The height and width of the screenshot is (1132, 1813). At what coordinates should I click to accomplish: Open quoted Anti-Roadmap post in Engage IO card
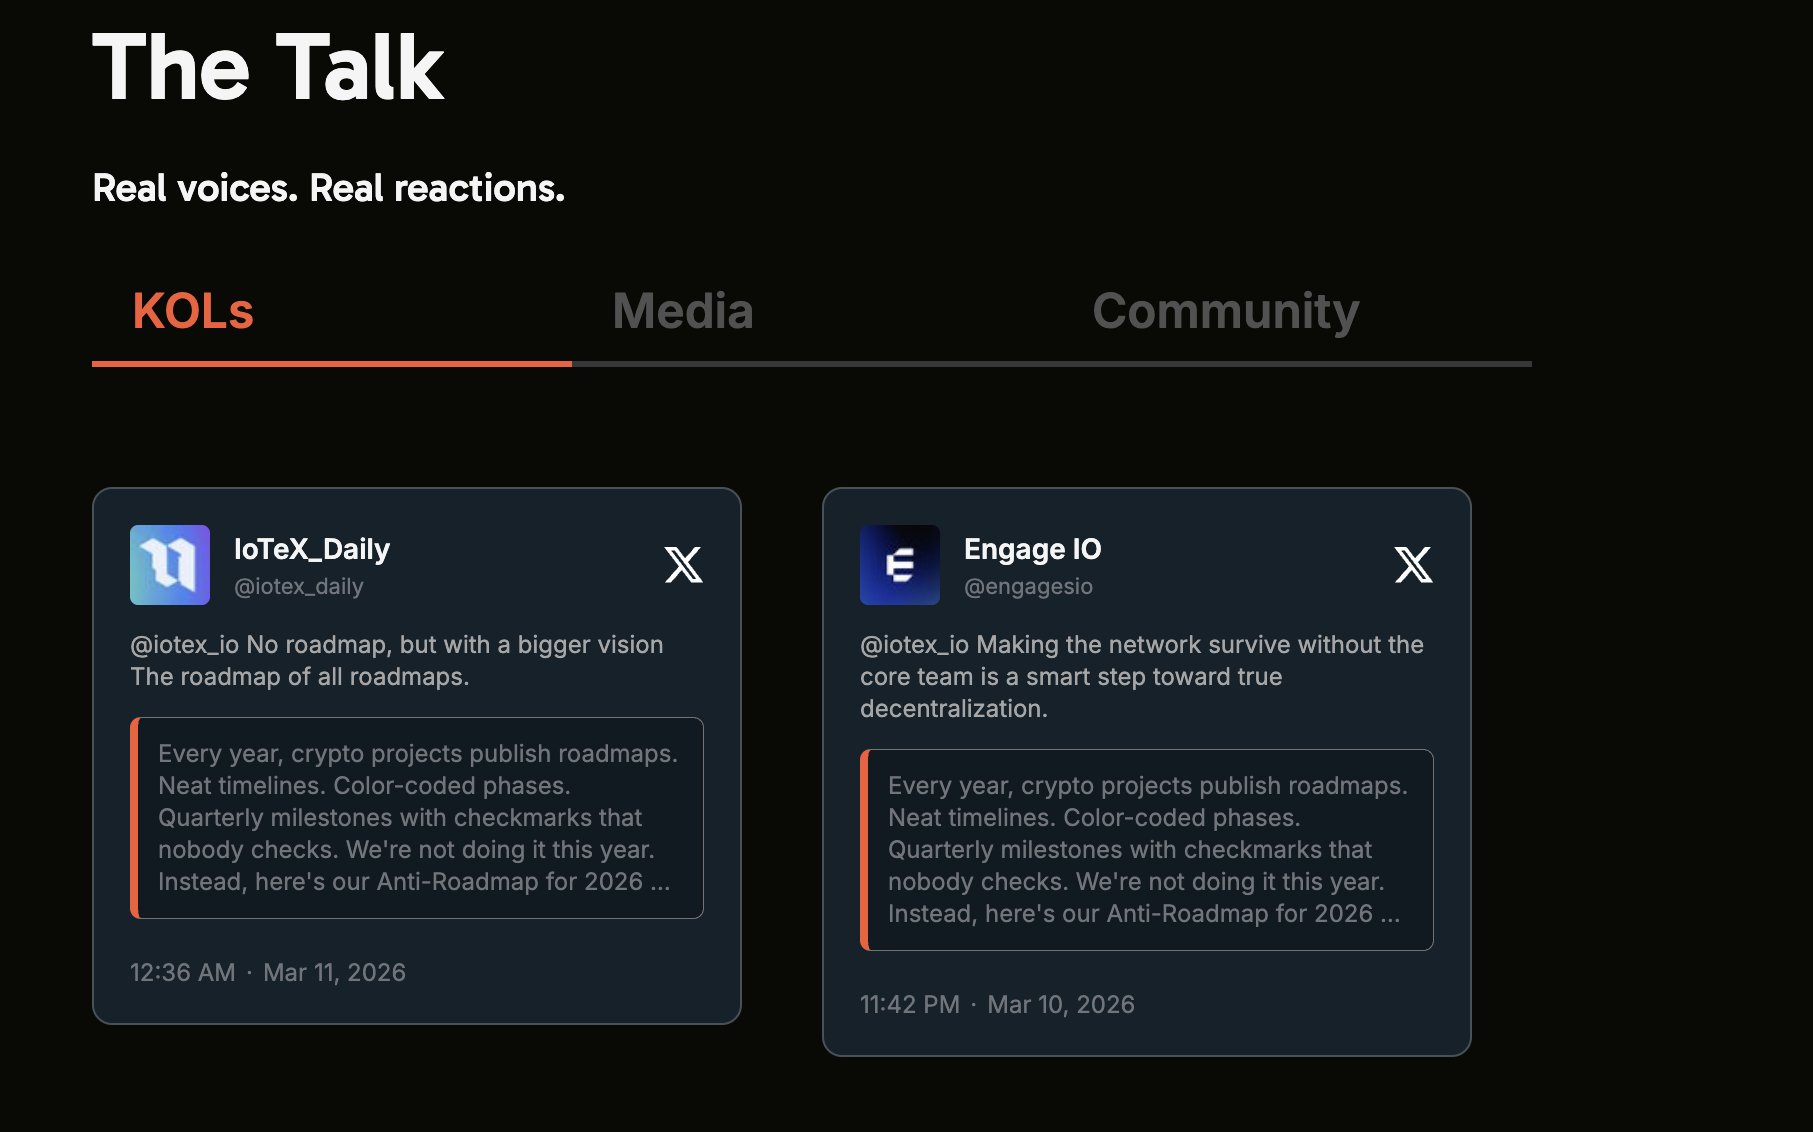pos(1147,850)
